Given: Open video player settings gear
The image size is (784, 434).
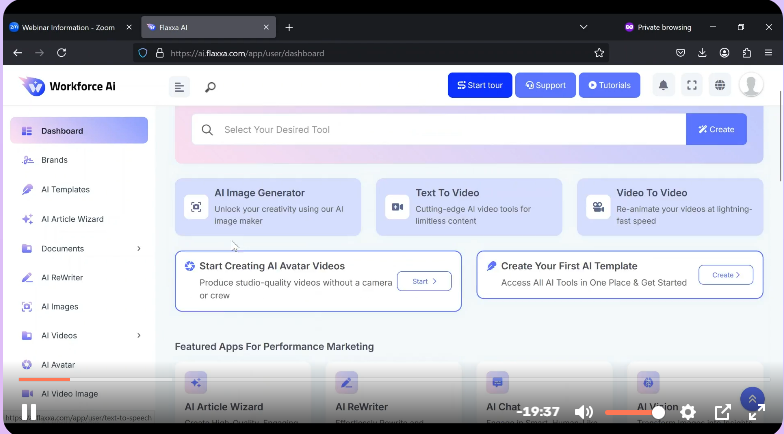Looking at the screenshot, I should tap(688, 412).
